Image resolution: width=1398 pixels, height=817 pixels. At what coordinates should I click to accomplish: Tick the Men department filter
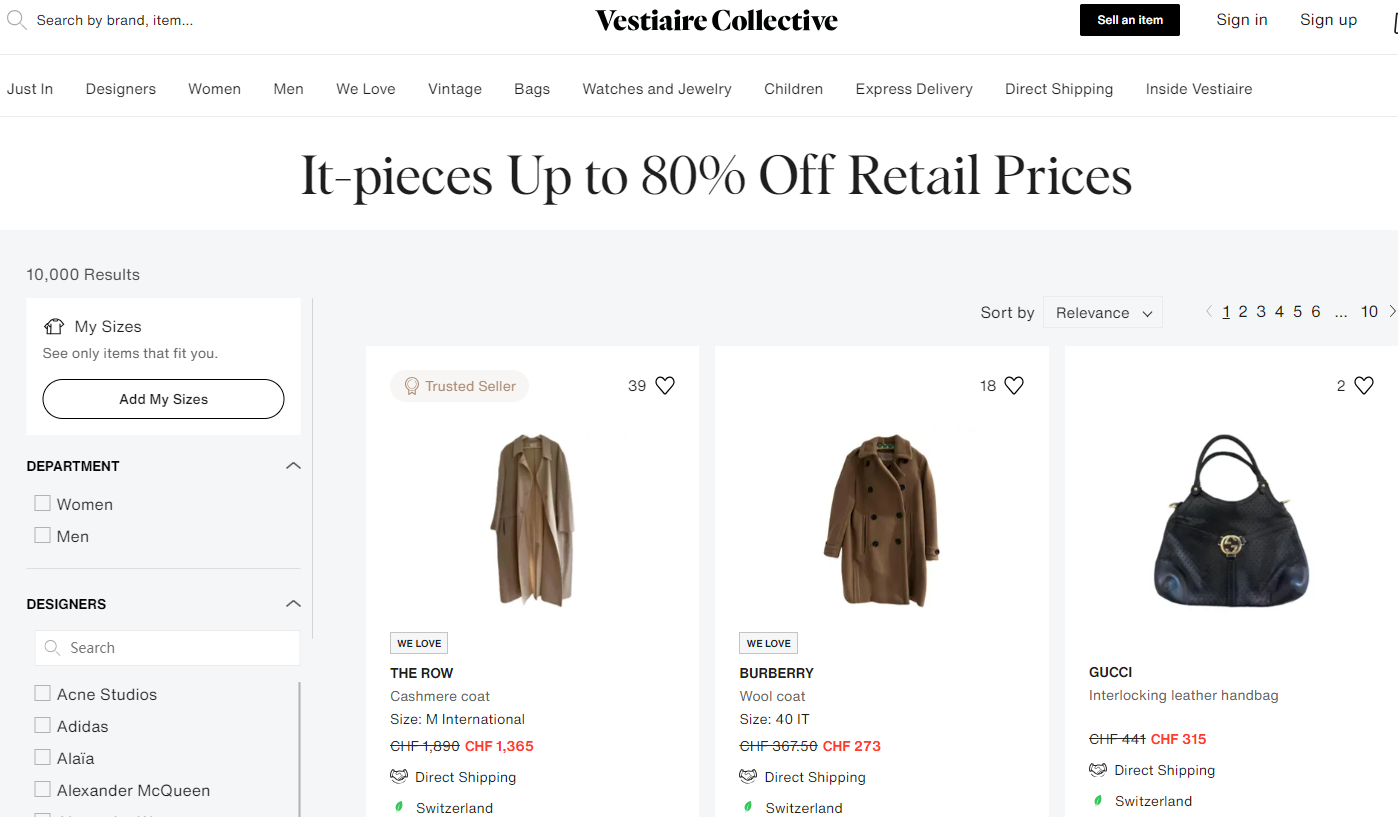(42, 536)
